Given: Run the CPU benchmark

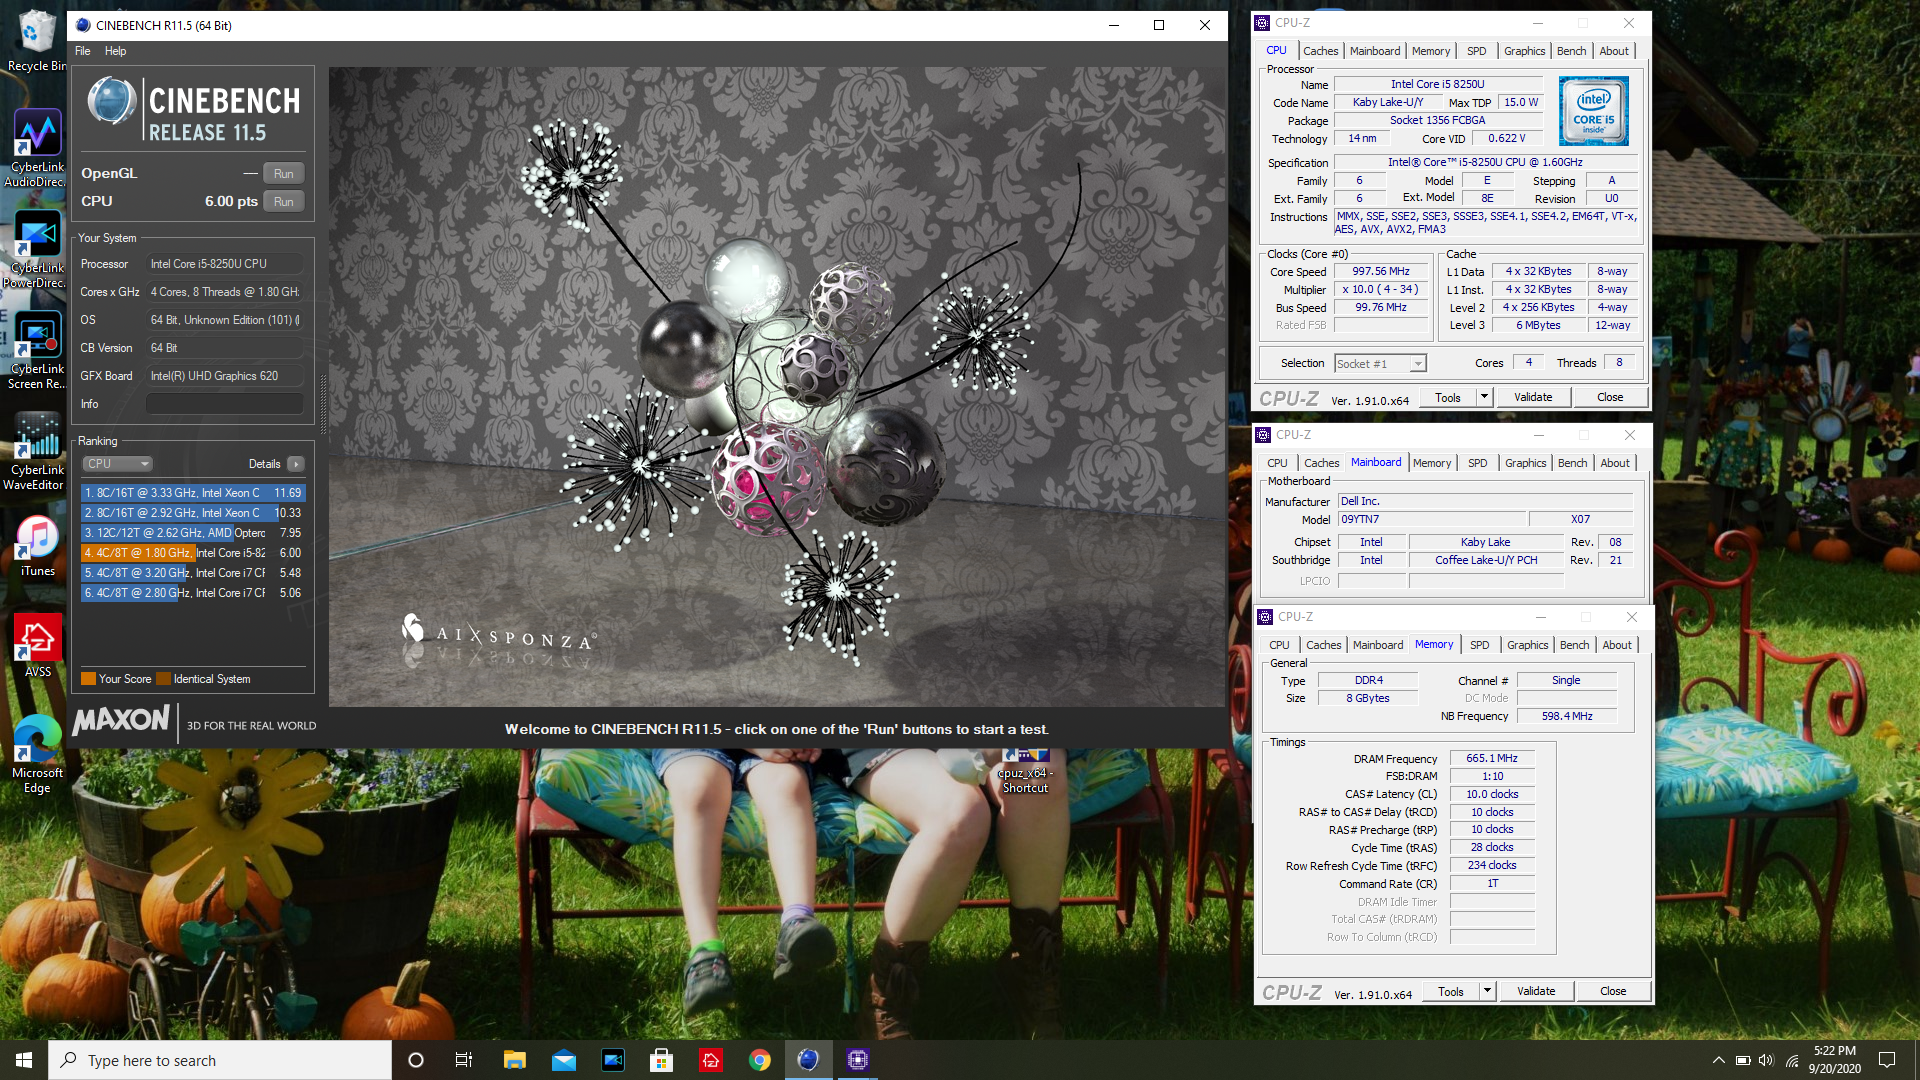Looking at the screenshot, I should coord(284,201).
